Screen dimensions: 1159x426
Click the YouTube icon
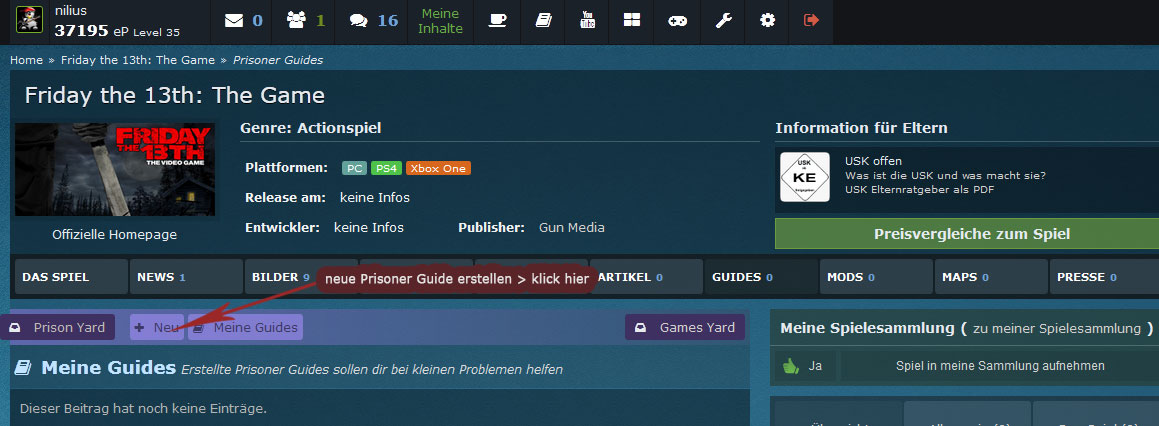point(588,21)
